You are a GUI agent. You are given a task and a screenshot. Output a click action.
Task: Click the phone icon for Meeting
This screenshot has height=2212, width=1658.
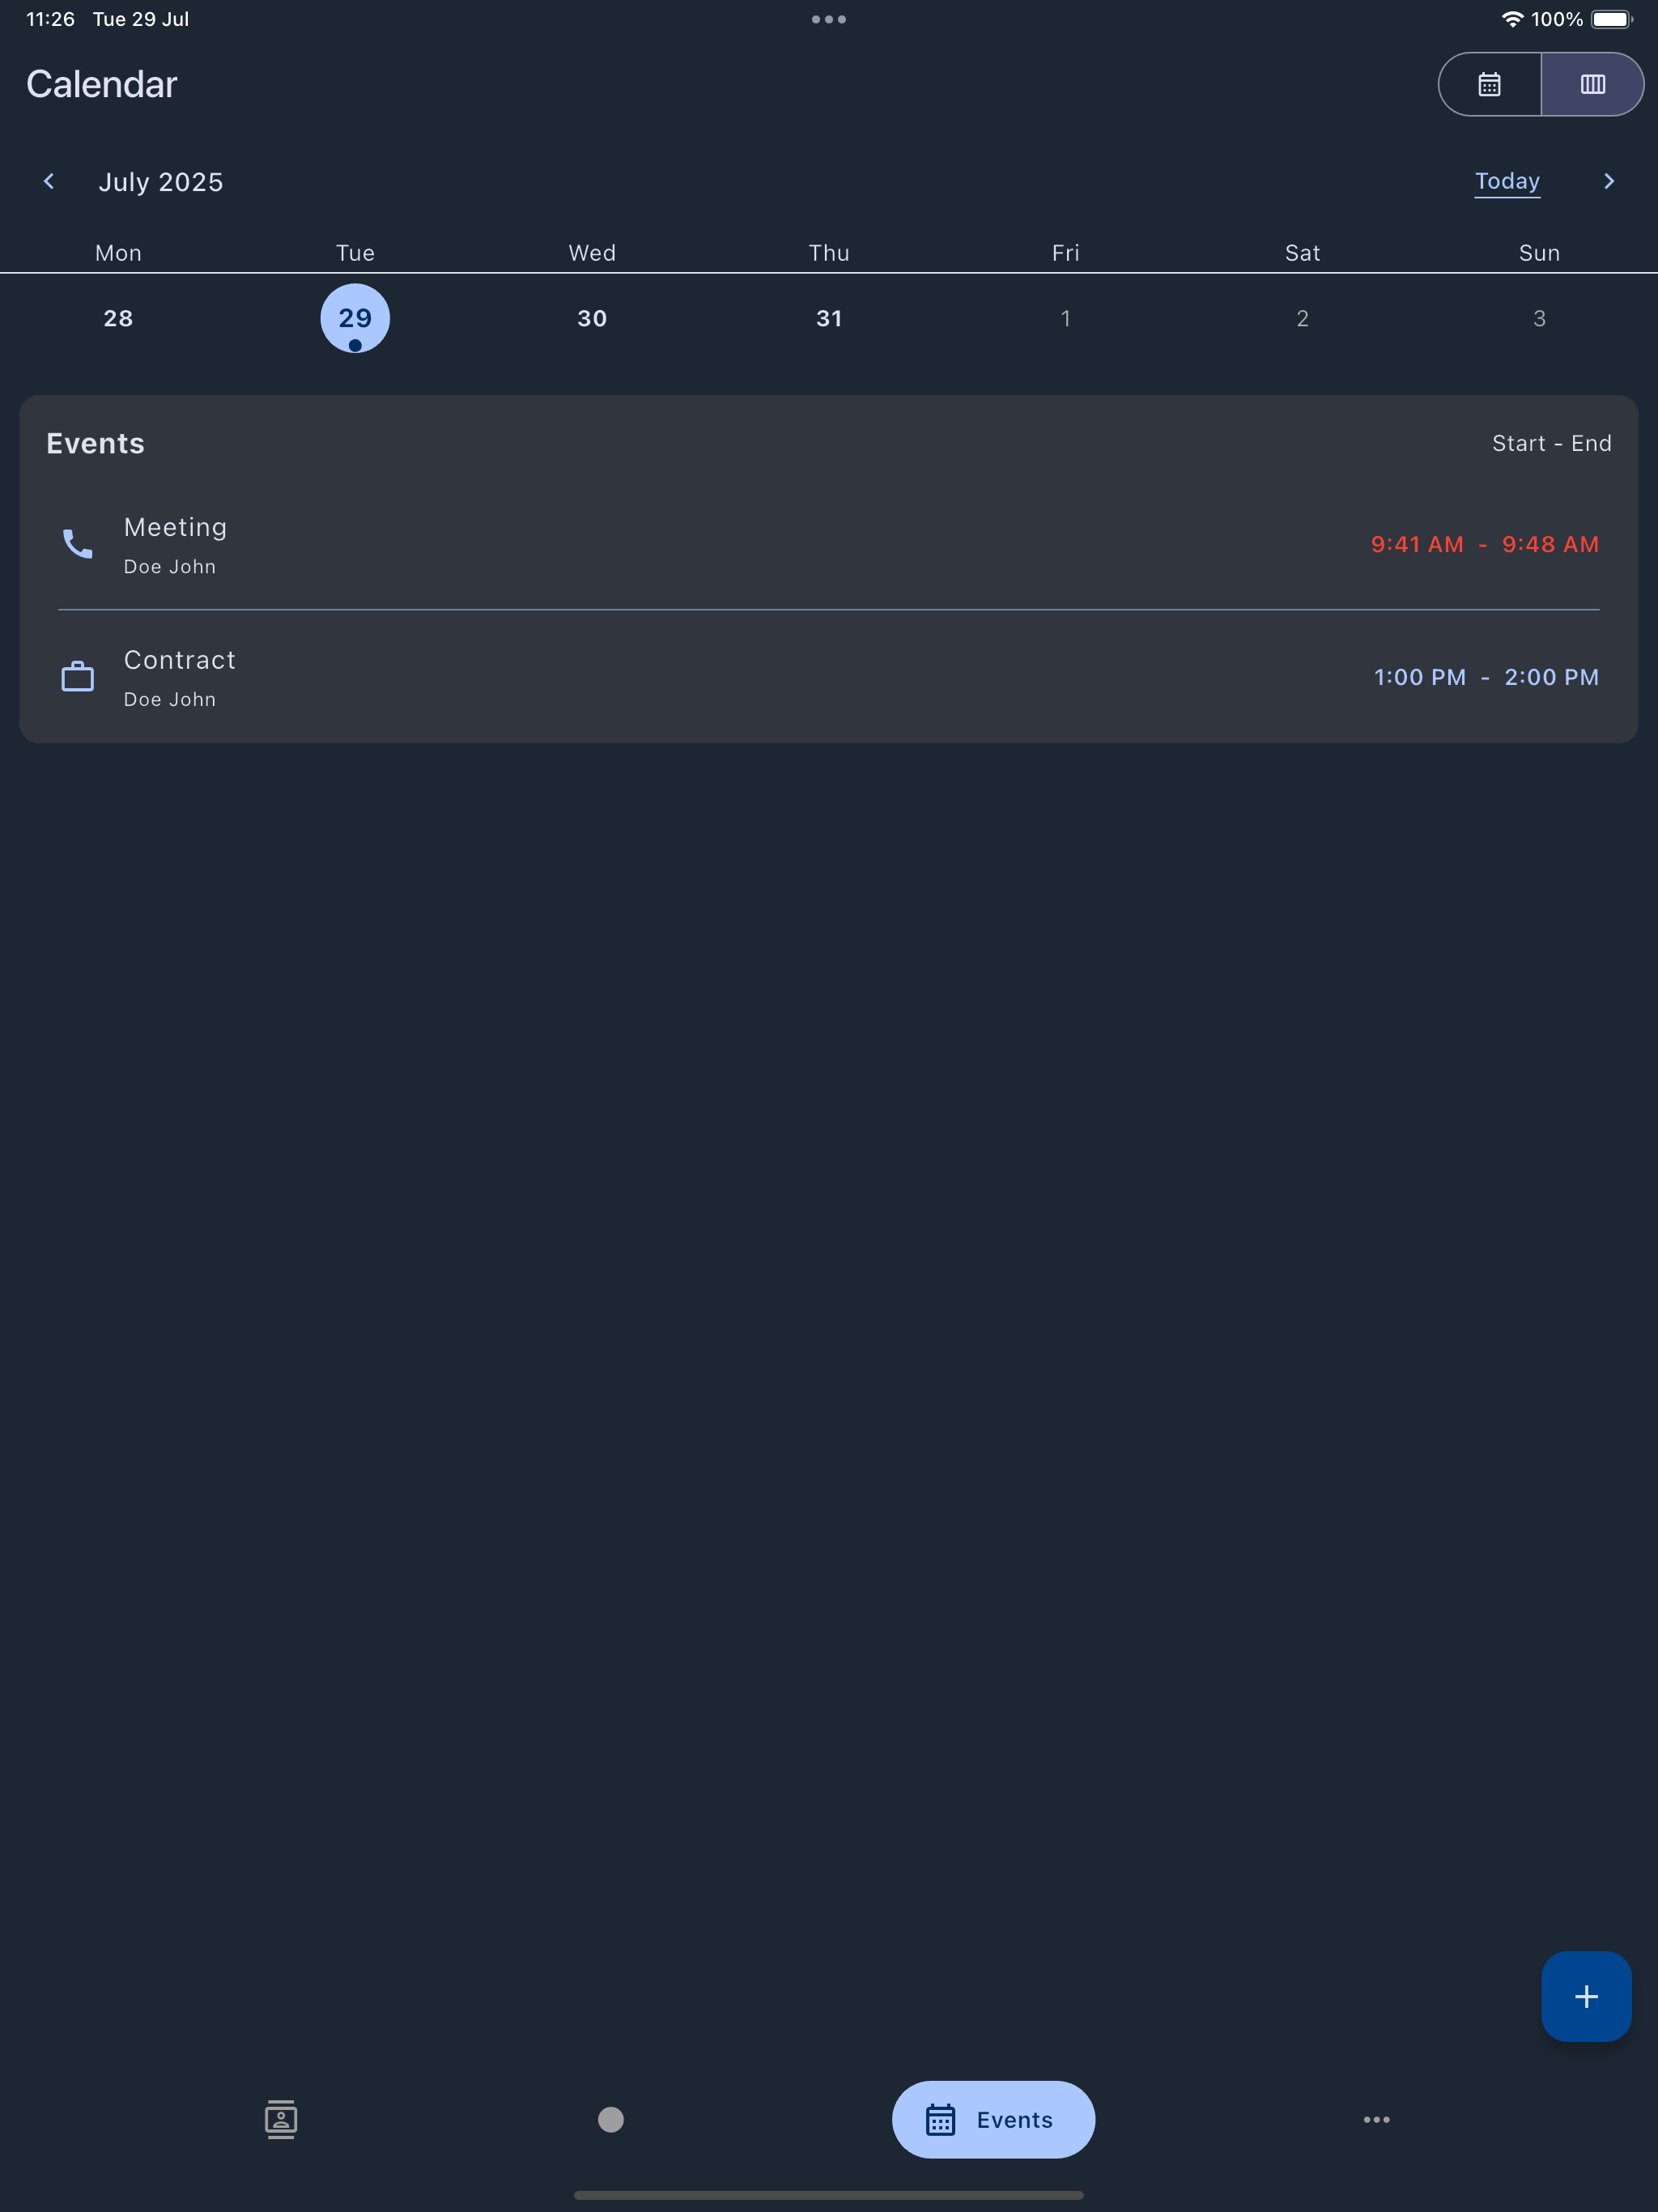point(78,544)
